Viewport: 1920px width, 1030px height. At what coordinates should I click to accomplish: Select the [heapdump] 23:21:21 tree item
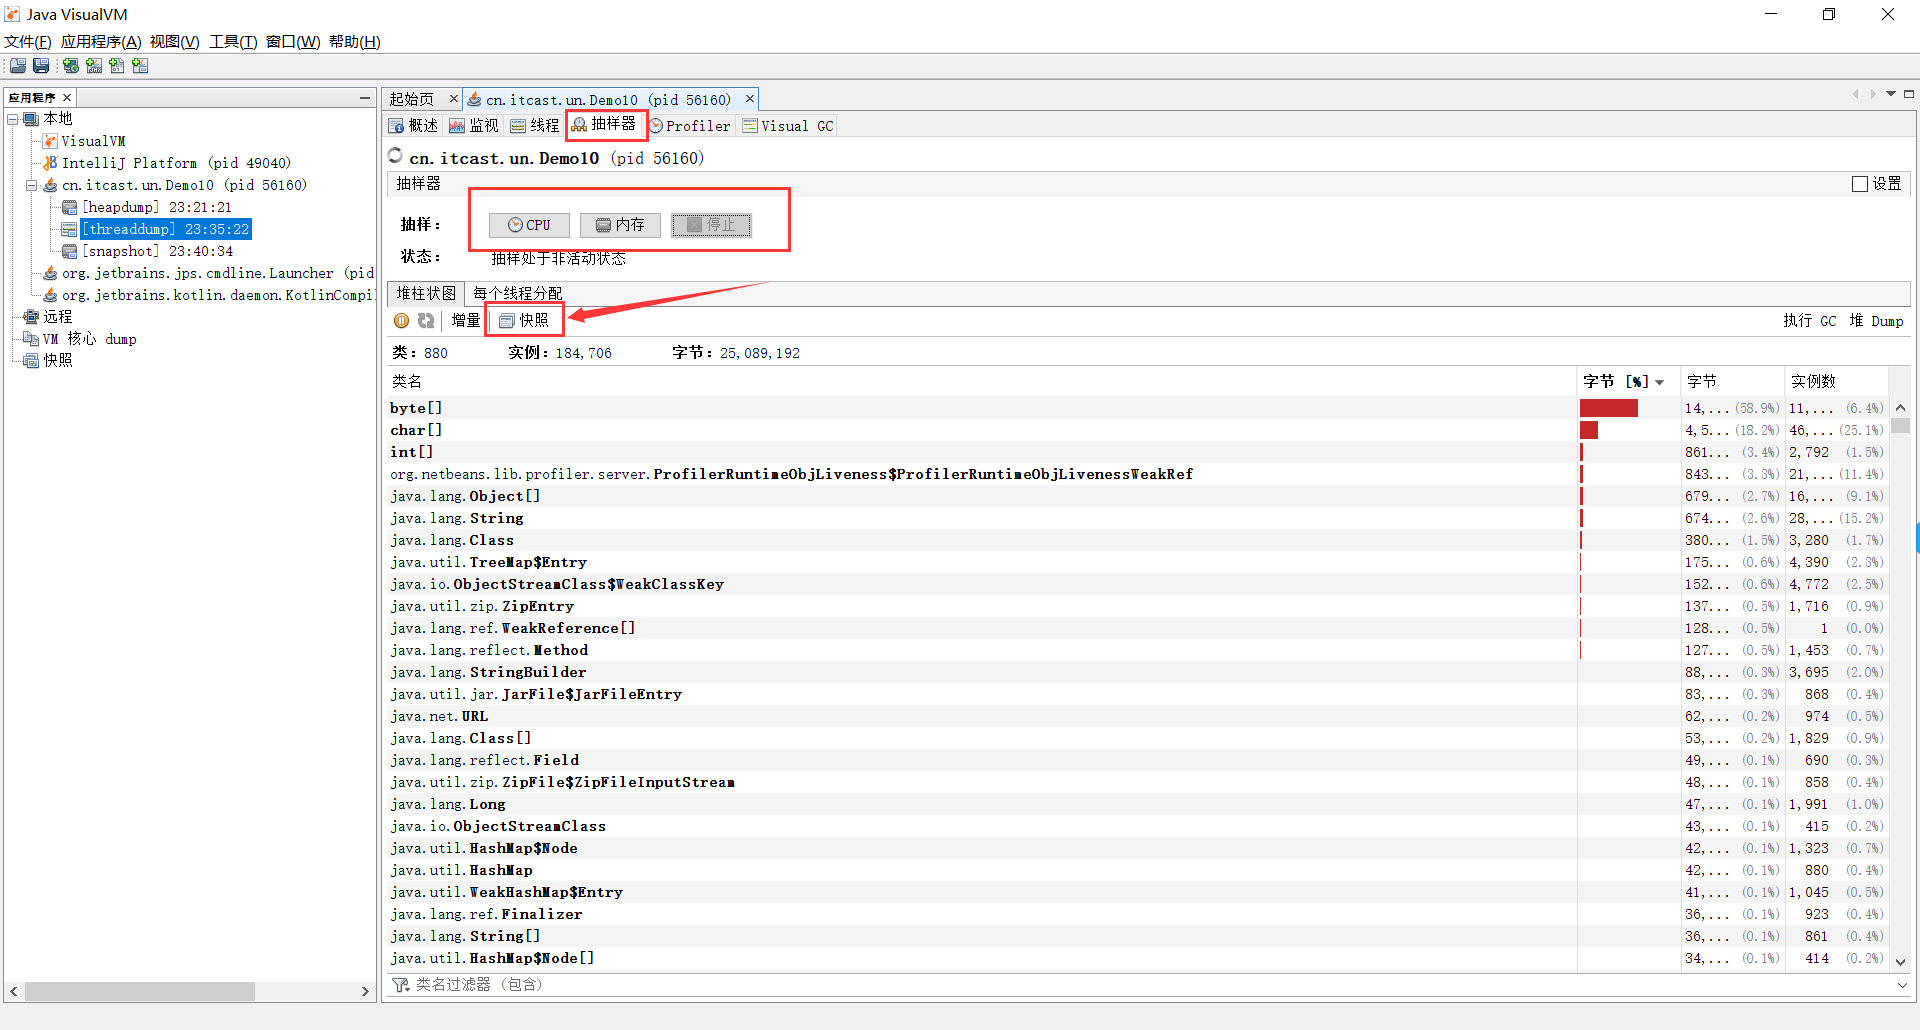[x=156, y=207]
